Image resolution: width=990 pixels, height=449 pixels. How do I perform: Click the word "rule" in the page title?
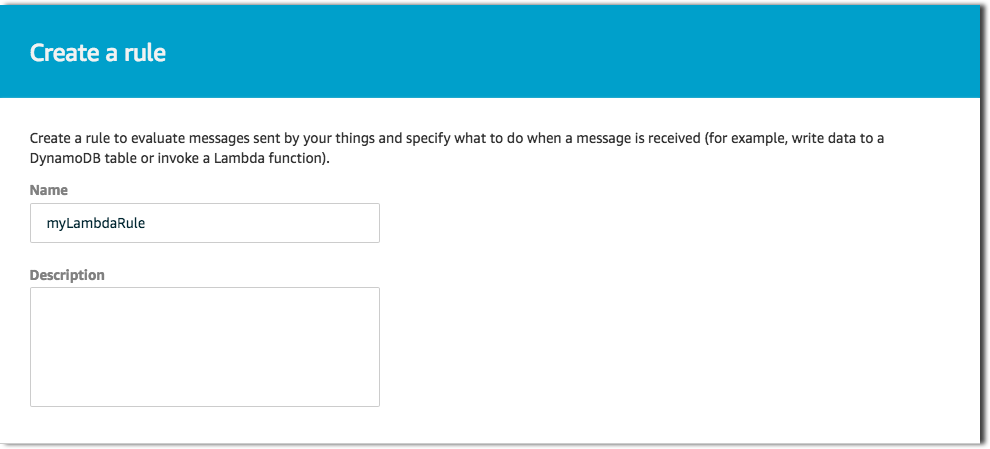(x=146, y=52)
